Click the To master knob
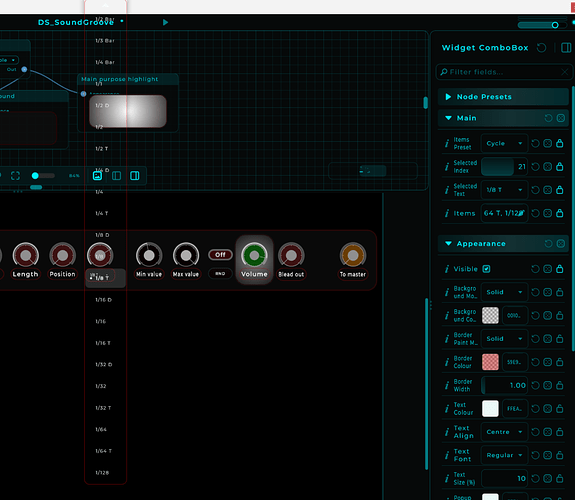Viewport: 575px width, 500px height. pyautogui.click(x=353, y=255)
